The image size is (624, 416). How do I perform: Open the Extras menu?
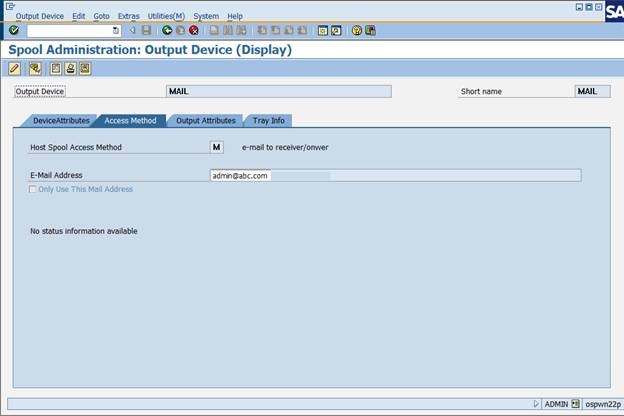click(x=129, y=16)
